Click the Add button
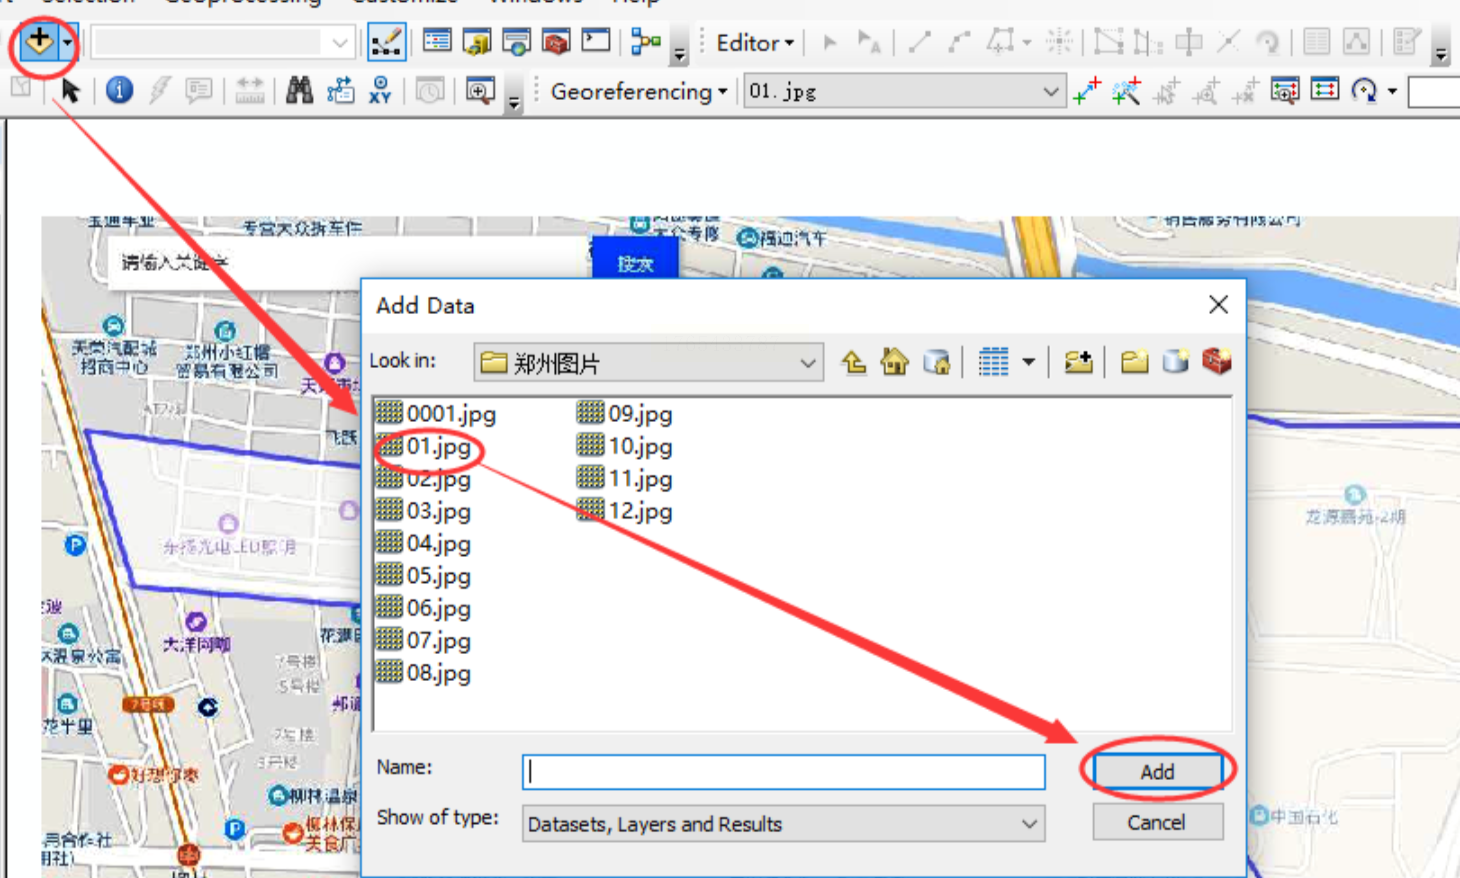Screen dimensions: 1460x878 click(x=1157, y=772)
